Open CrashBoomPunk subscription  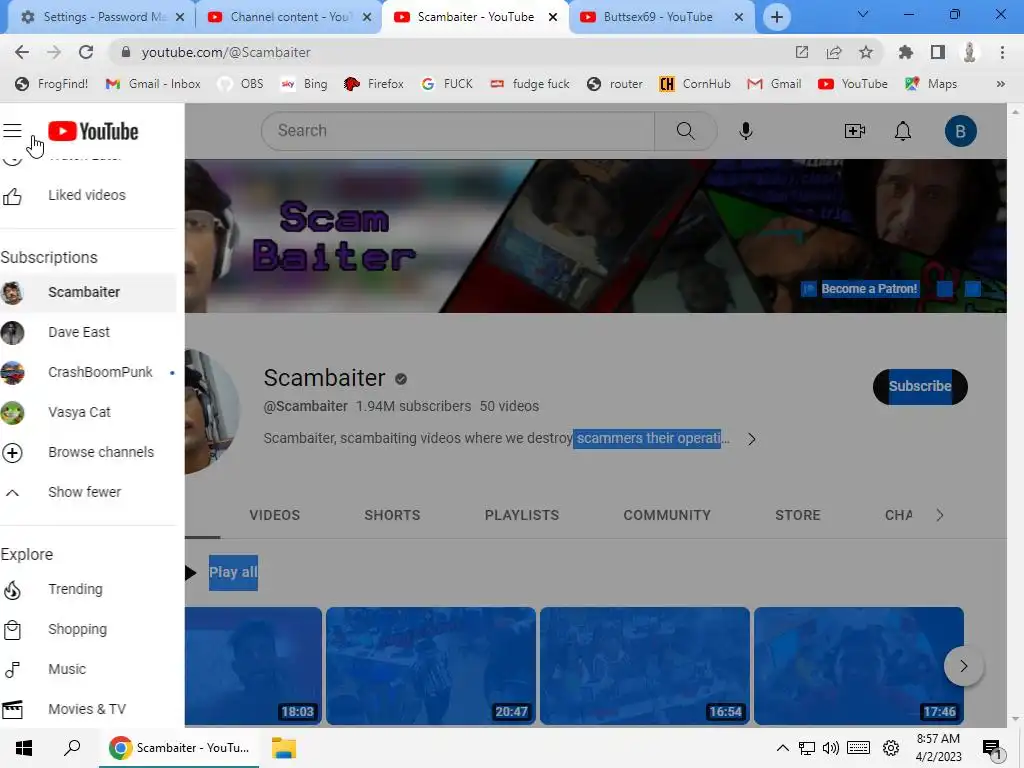coord(88,372)
